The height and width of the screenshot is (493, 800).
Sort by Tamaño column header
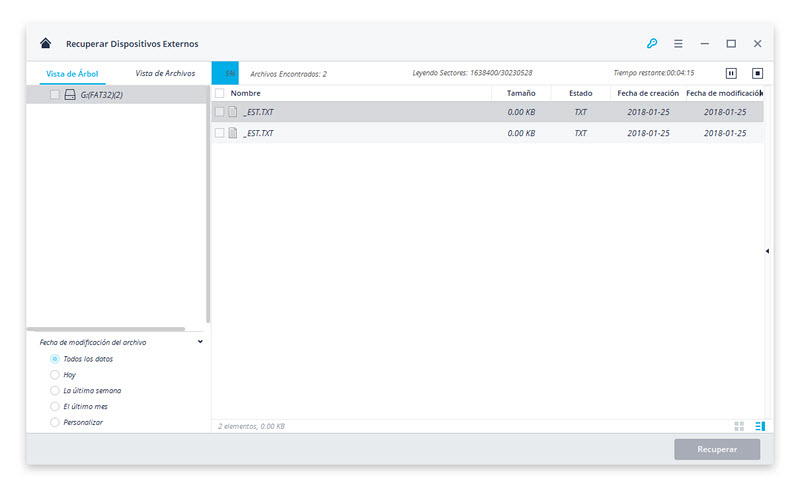(521, 93)
